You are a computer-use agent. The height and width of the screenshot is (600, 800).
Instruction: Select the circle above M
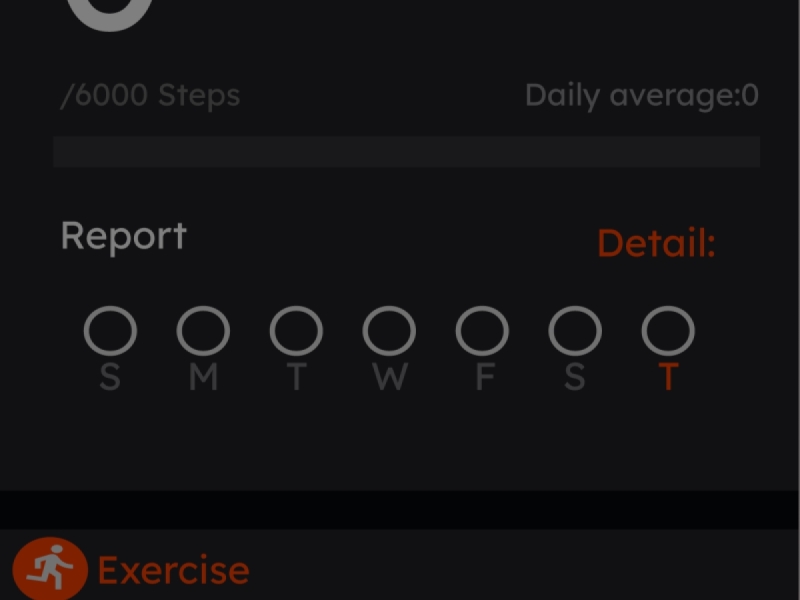point(203,330)
